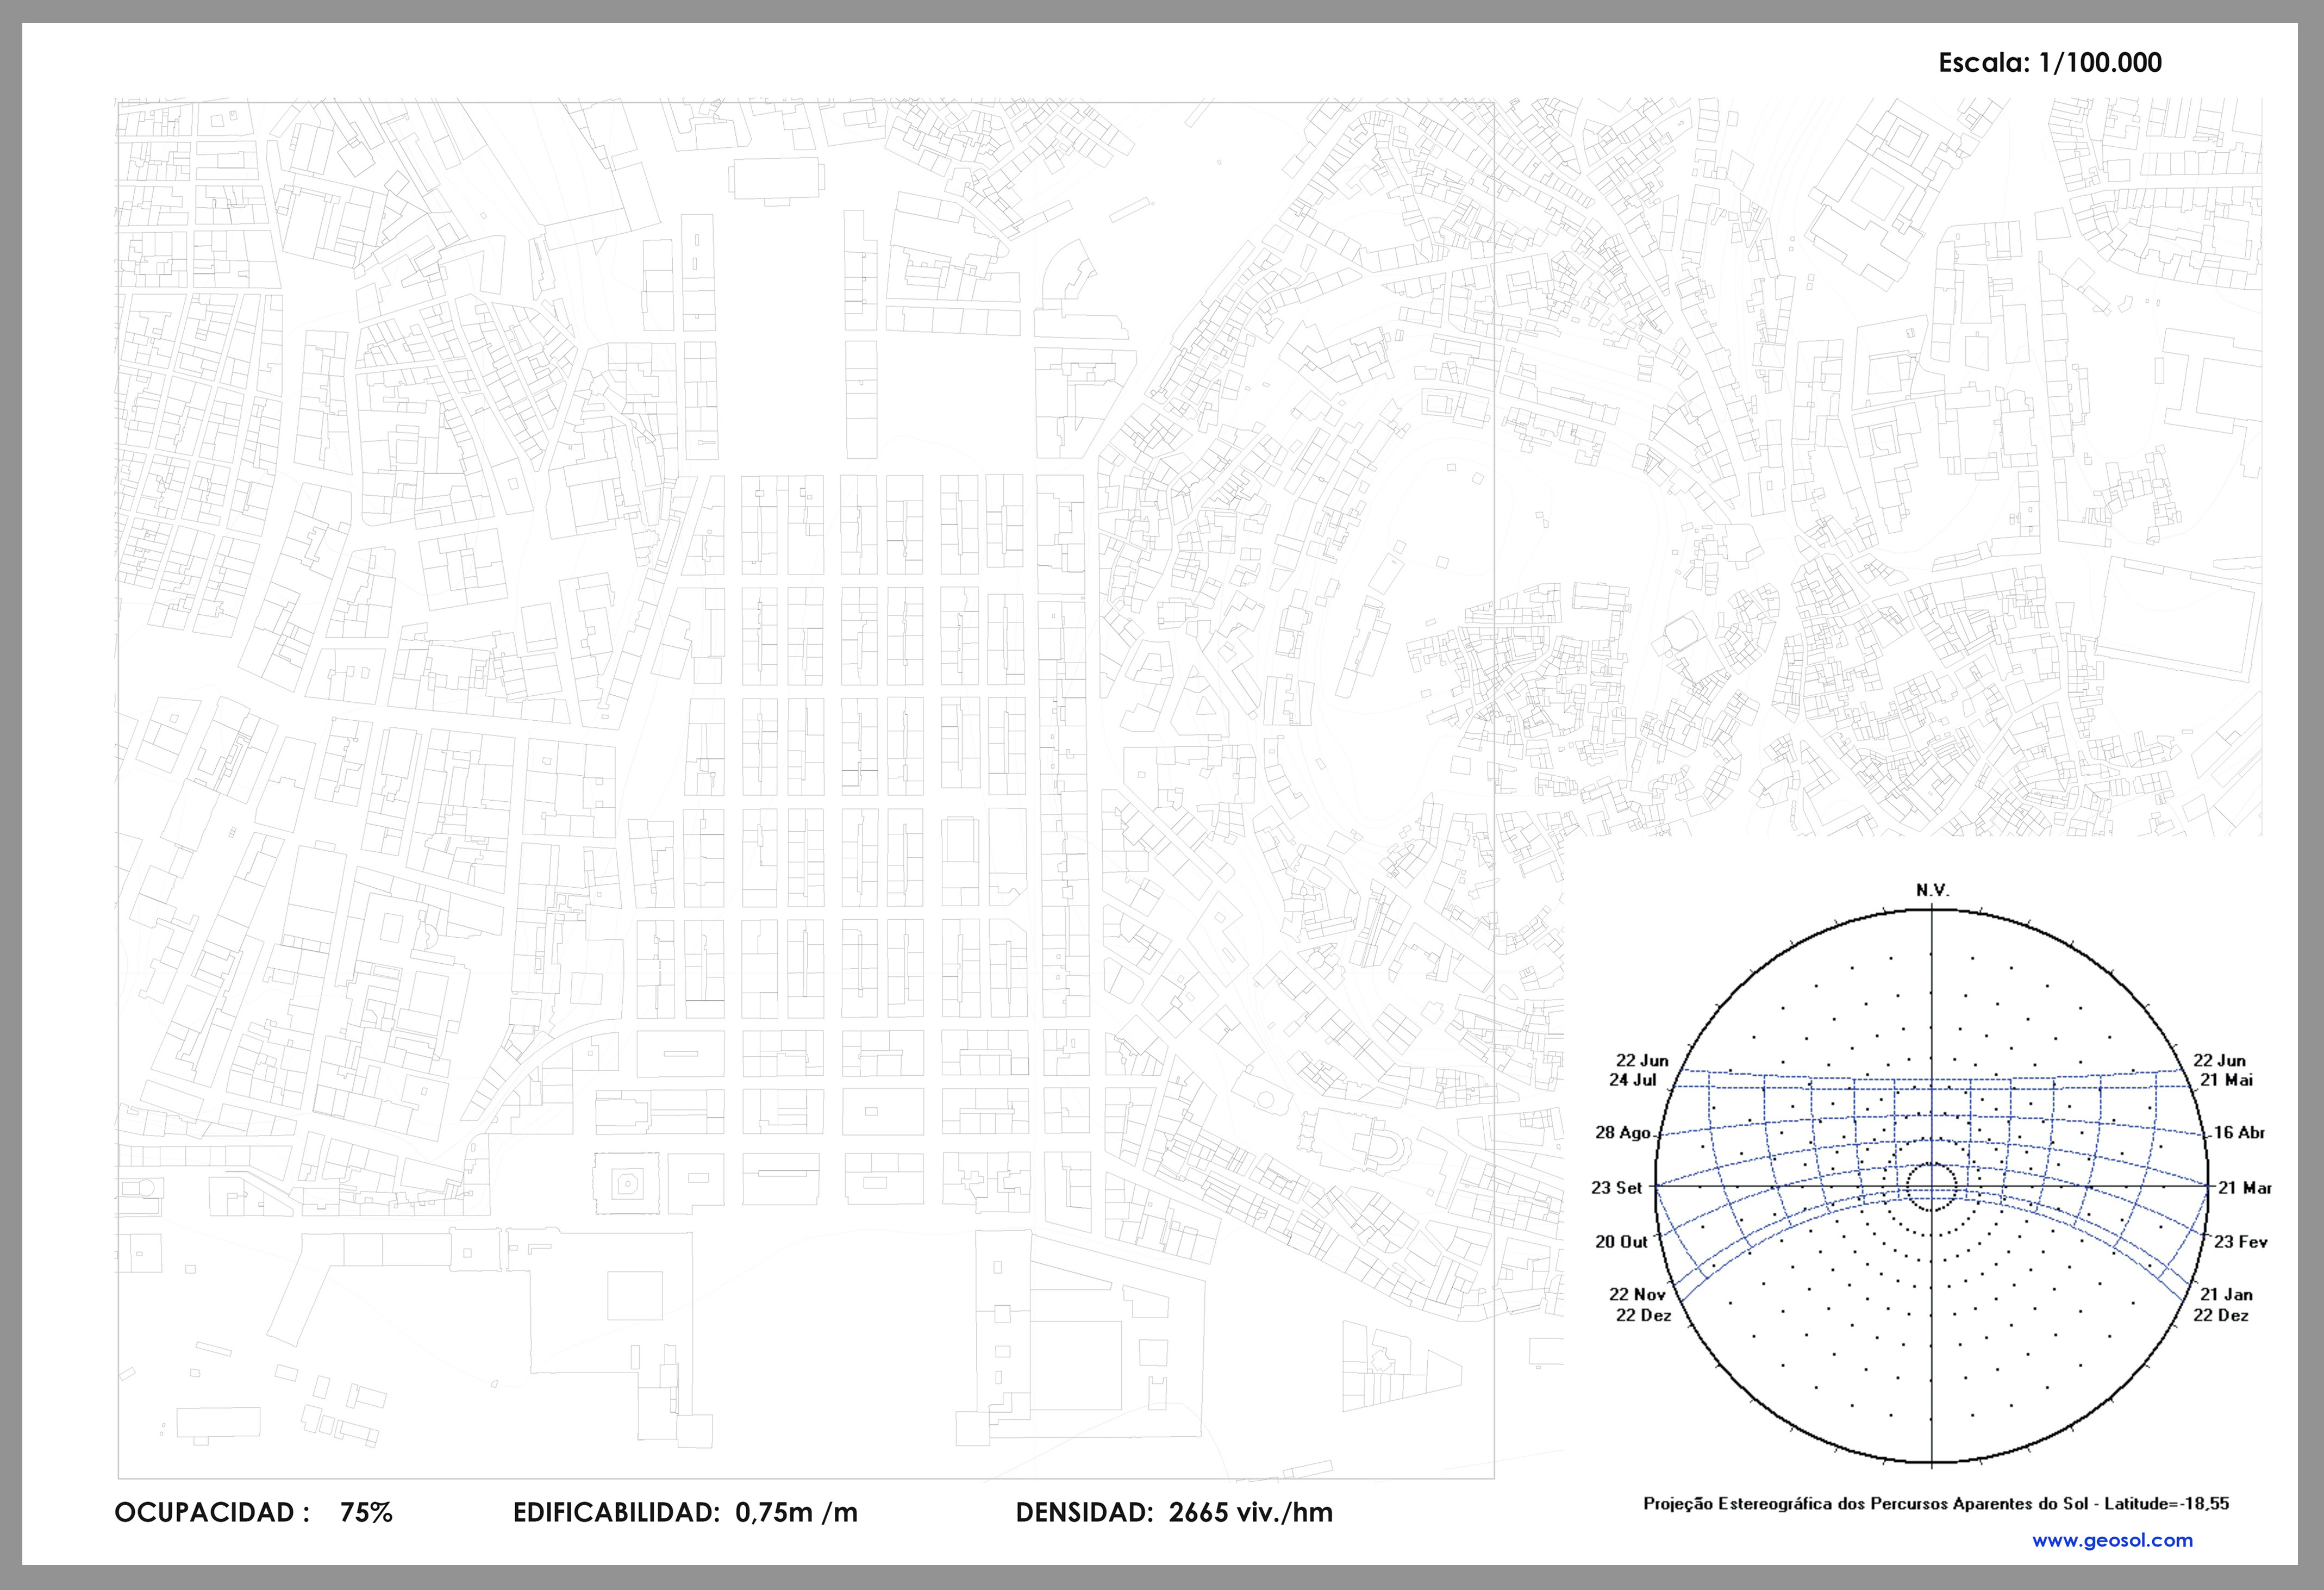The image size is (2324, 1590).
Task: Click the "21 Jan" date label
Action: pos(2227,1294)
